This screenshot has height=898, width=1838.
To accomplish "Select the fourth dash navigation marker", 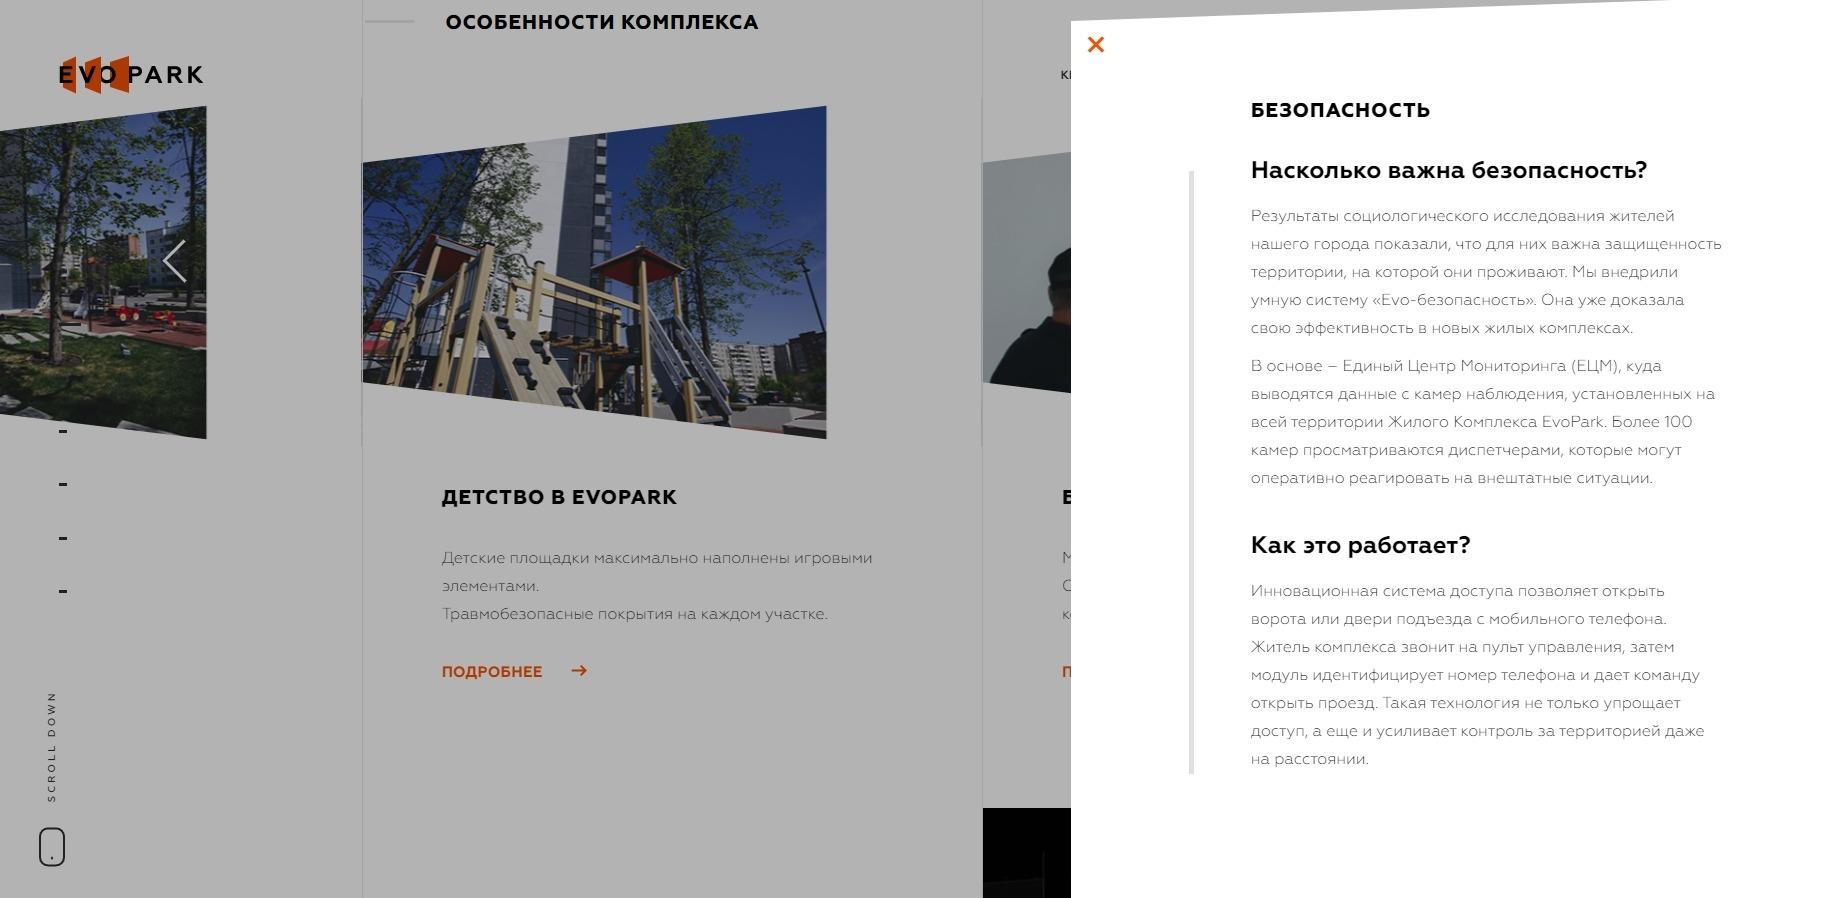I will (63, 591).
